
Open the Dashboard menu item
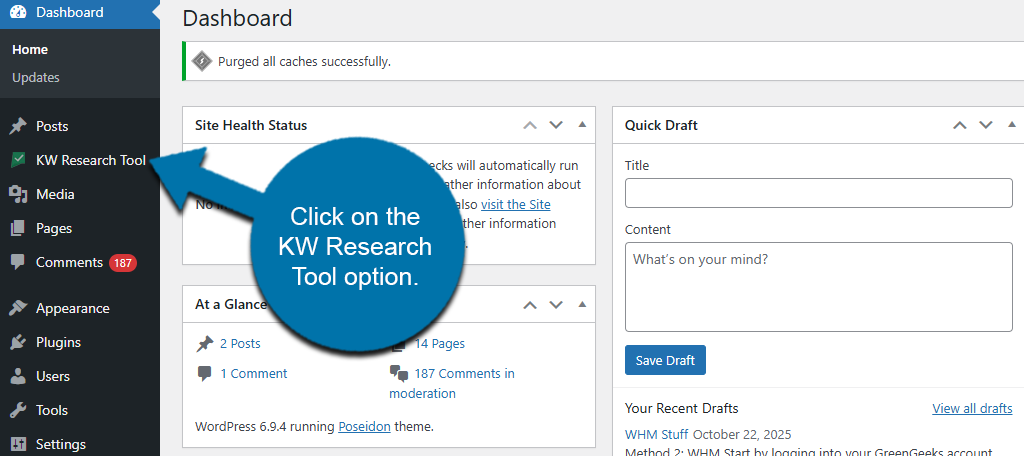tap(80, 12)
